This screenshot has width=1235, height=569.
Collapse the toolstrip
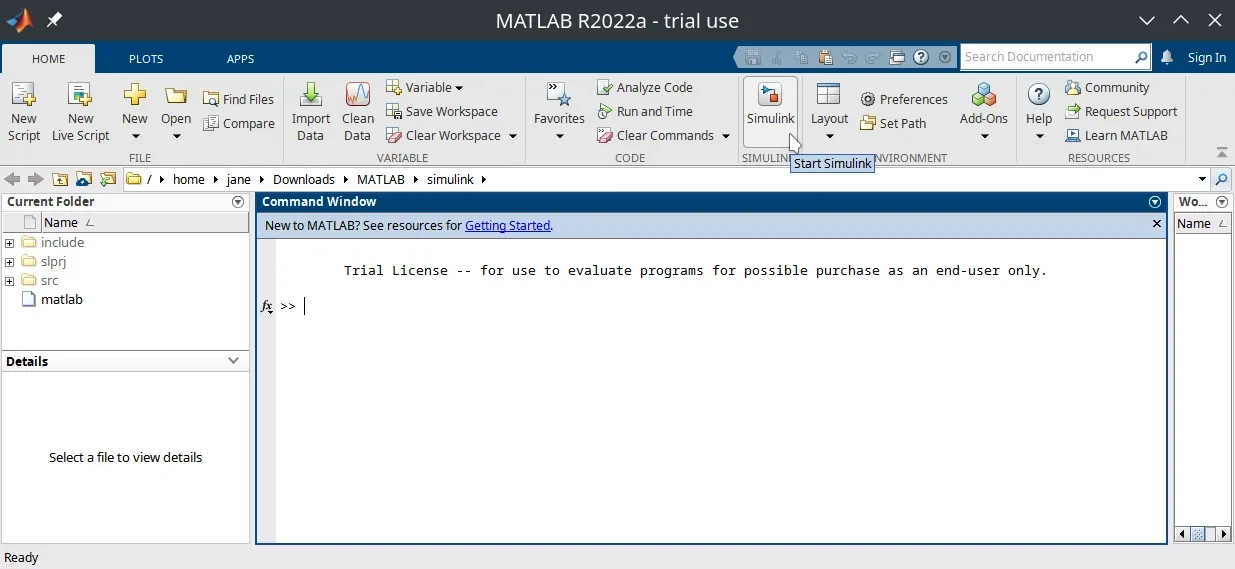(x=1221, y=153)
